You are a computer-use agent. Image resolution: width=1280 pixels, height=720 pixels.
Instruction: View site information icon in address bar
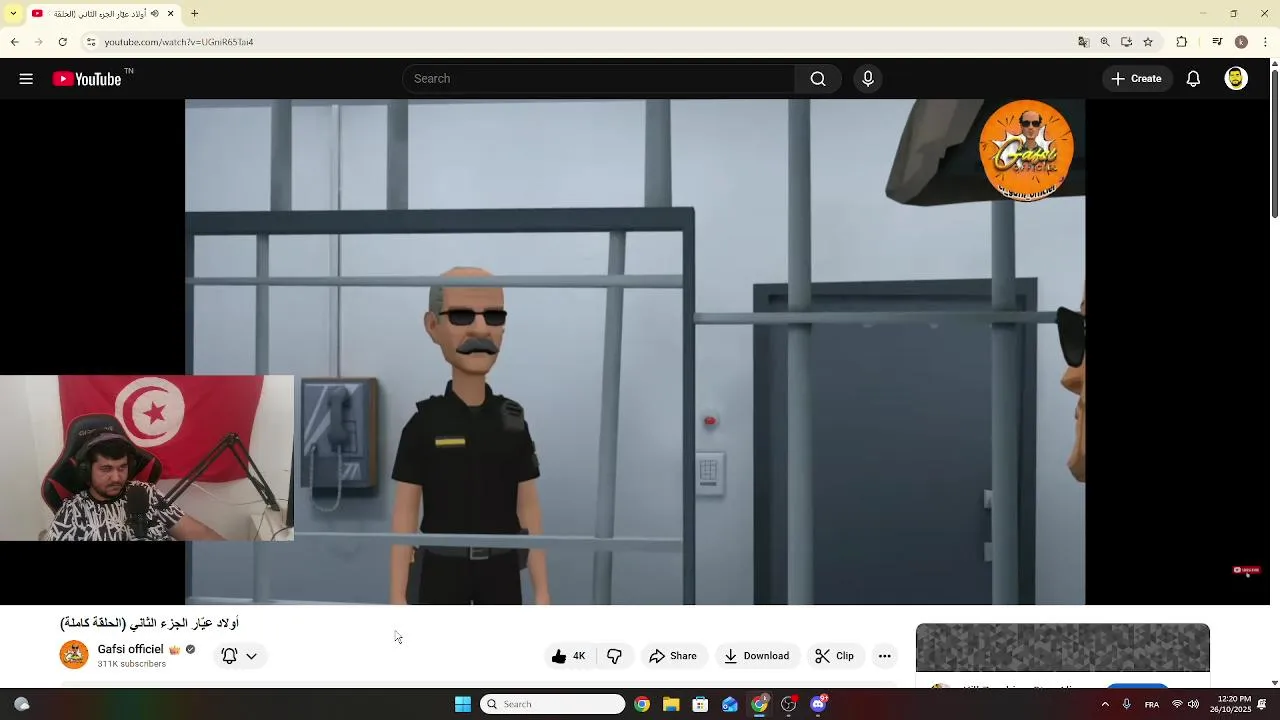91,42
